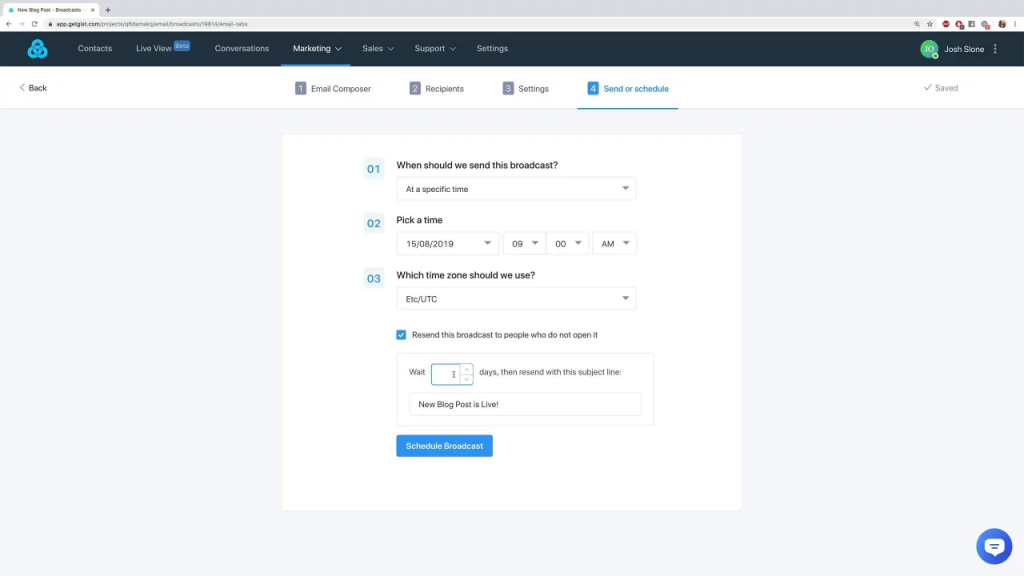The width and height of the screenshot is (1024, 576).
Task: Increase wait days with the up arrow
Action: pyautogui.click(x=467, y=369)
